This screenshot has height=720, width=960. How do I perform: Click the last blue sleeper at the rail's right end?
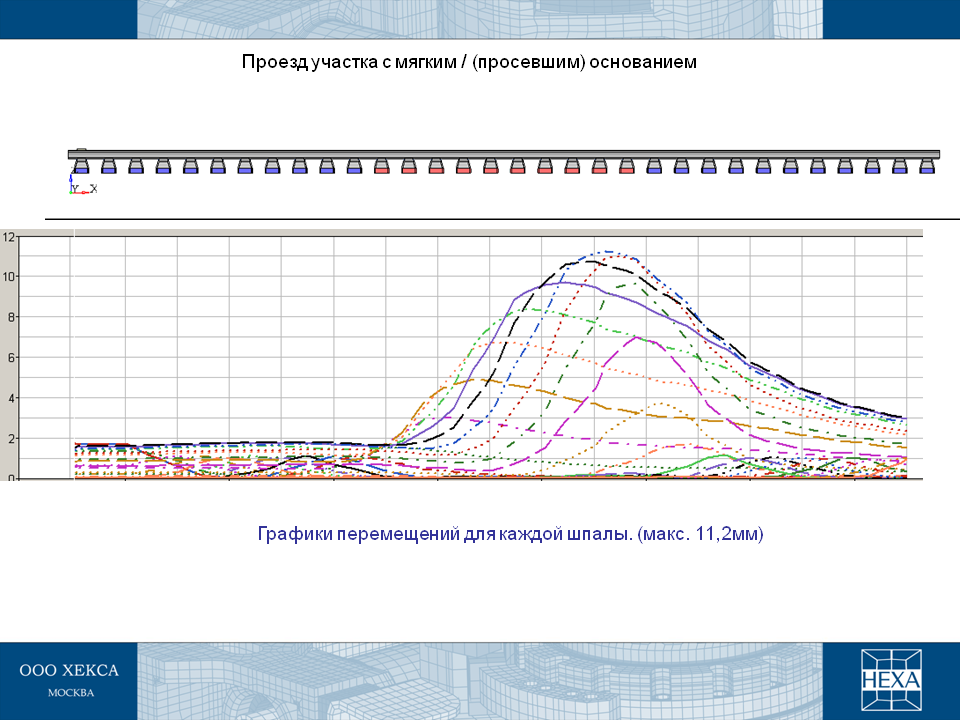click(x=927, y=167)
